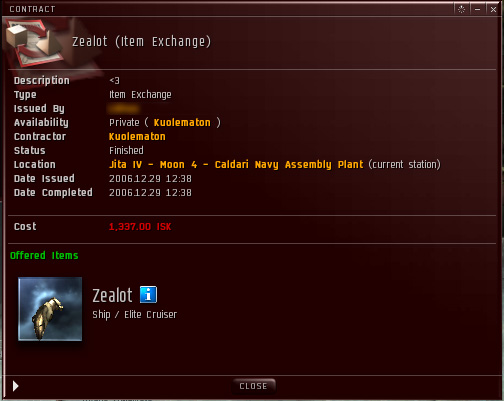Click the Finished status value
The image size is (504, 401).
pyautogui.click(x=126, y=150)
